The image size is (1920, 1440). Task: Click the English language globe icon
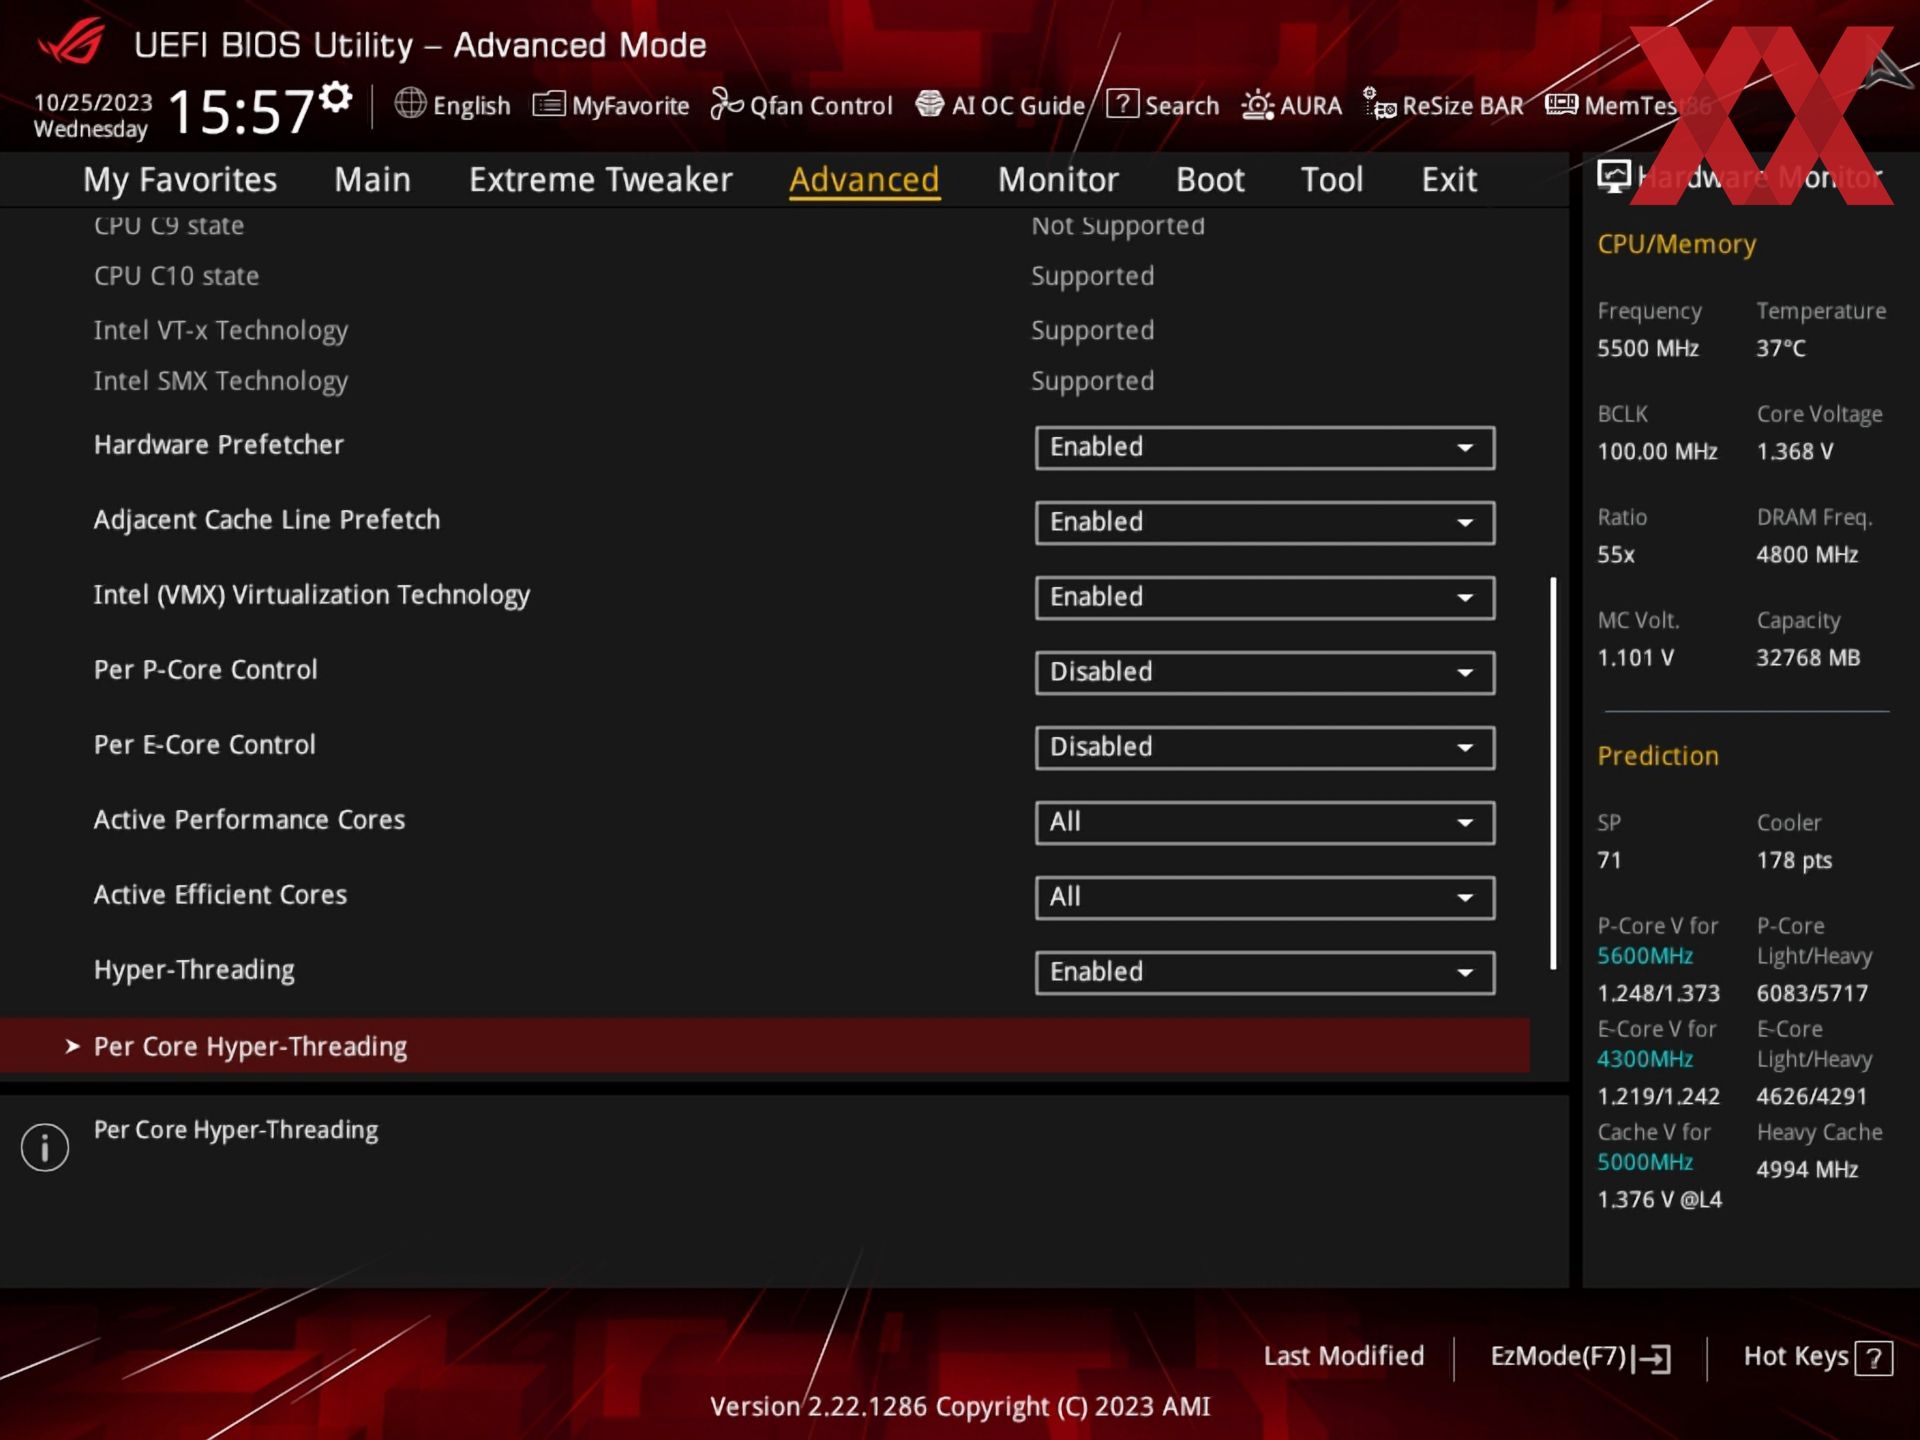coord(410,103)
